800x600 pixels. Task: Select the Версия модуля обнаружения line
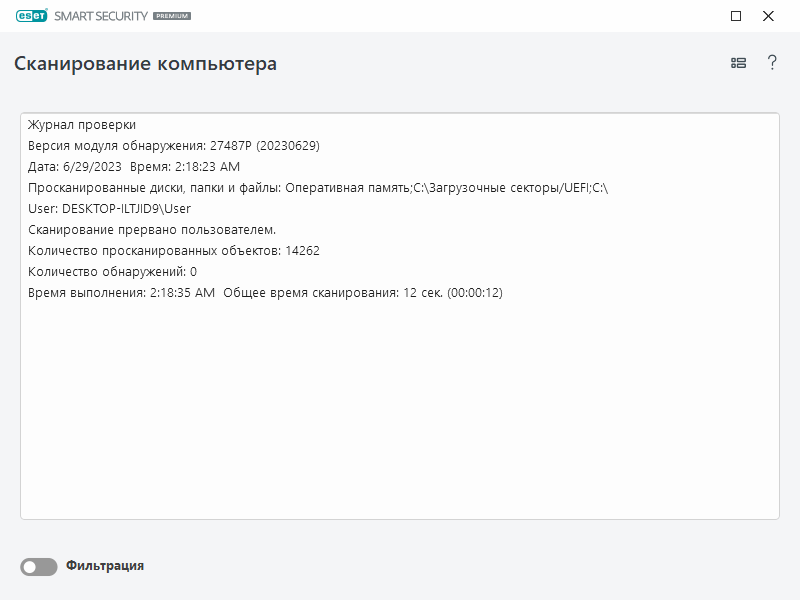[174, 146]
